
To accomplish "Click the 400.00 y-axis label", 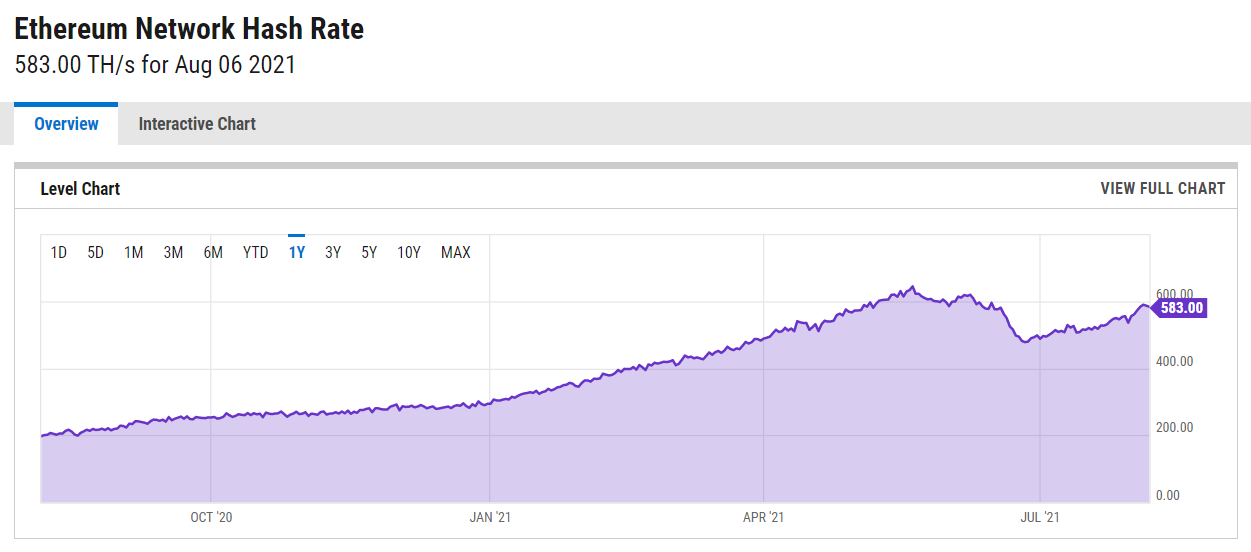I will (x=1174, y=361).
